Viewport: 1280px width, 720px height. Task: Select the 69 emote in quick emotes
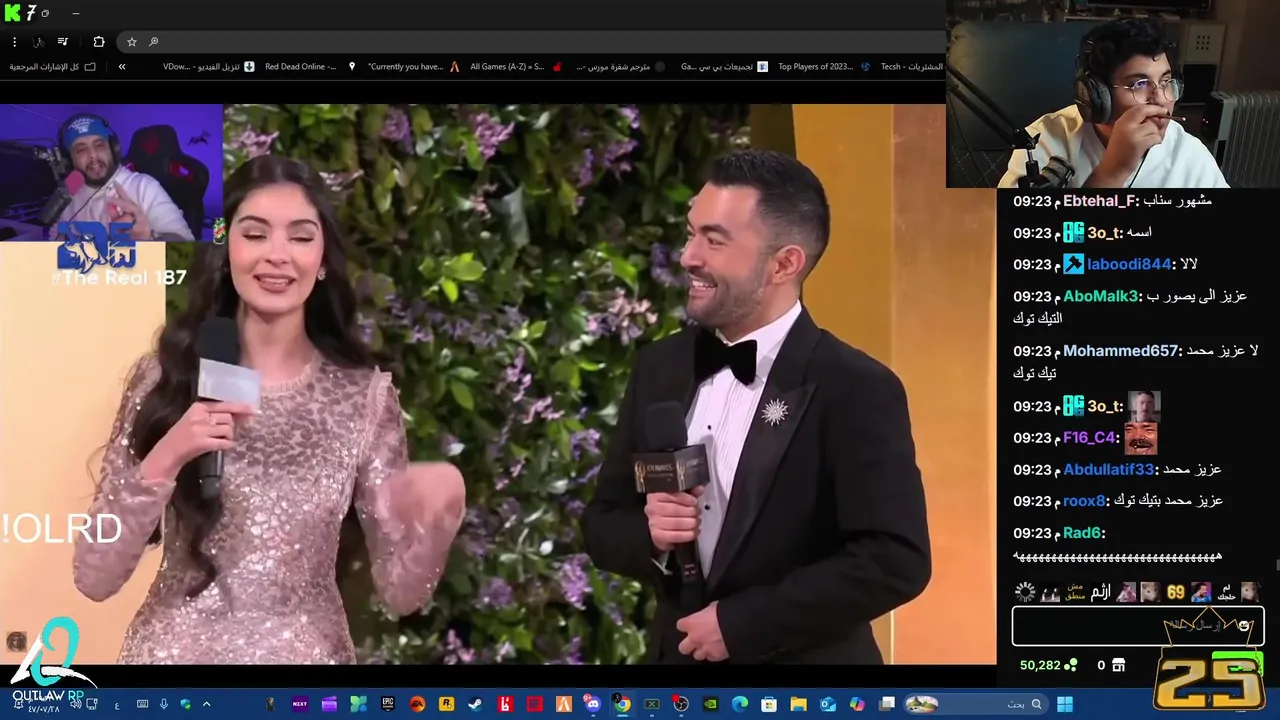[x=1176, y=592]
